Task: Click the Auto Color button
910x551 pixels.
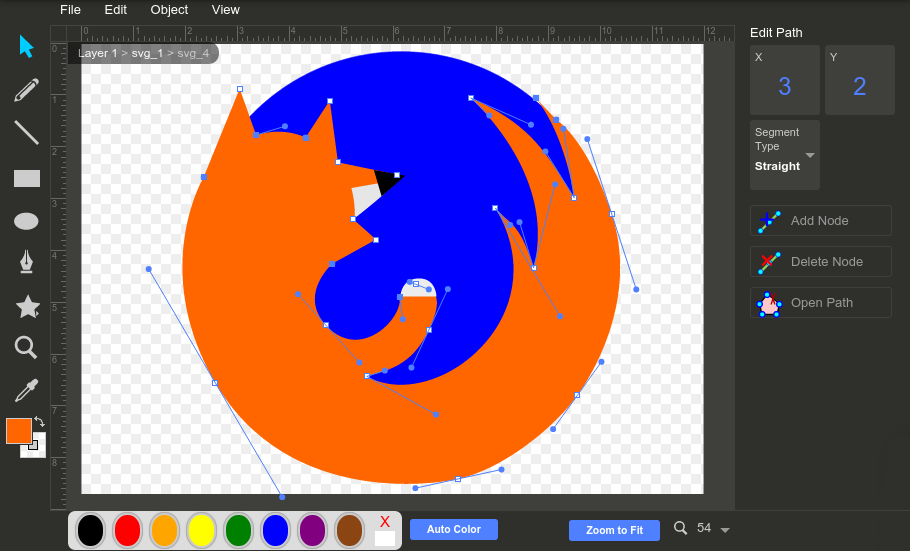Action: [x=454, y=530]
